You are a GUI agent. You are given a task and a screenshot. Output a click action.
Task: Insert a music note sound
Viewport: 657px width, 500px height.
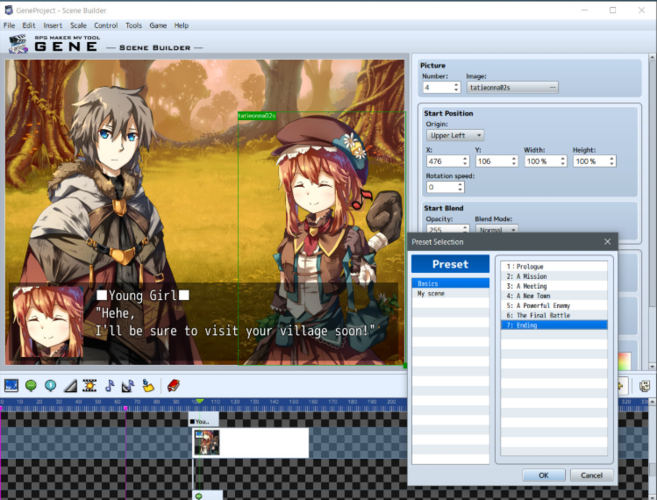point(109,386)
